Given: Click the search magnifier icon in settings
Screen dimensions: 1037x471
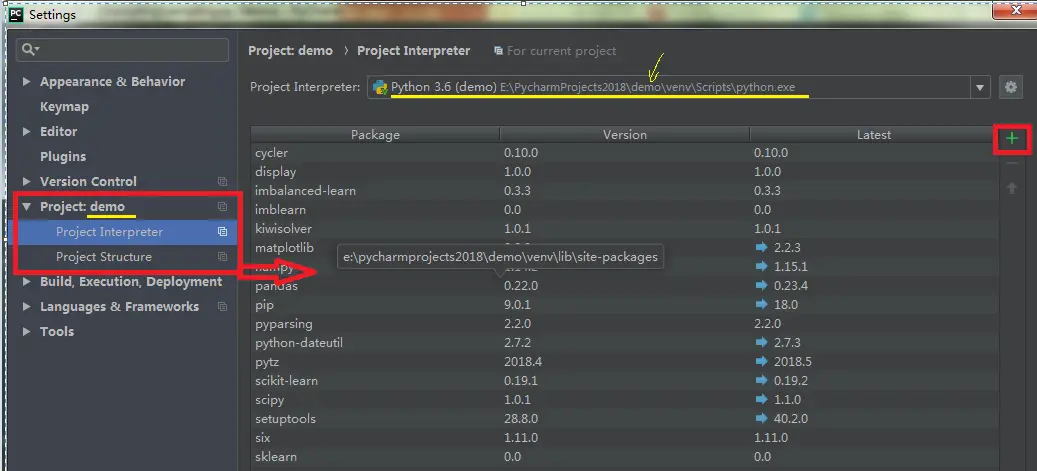Looking at the screenshot, I should [x=29, y=50].
